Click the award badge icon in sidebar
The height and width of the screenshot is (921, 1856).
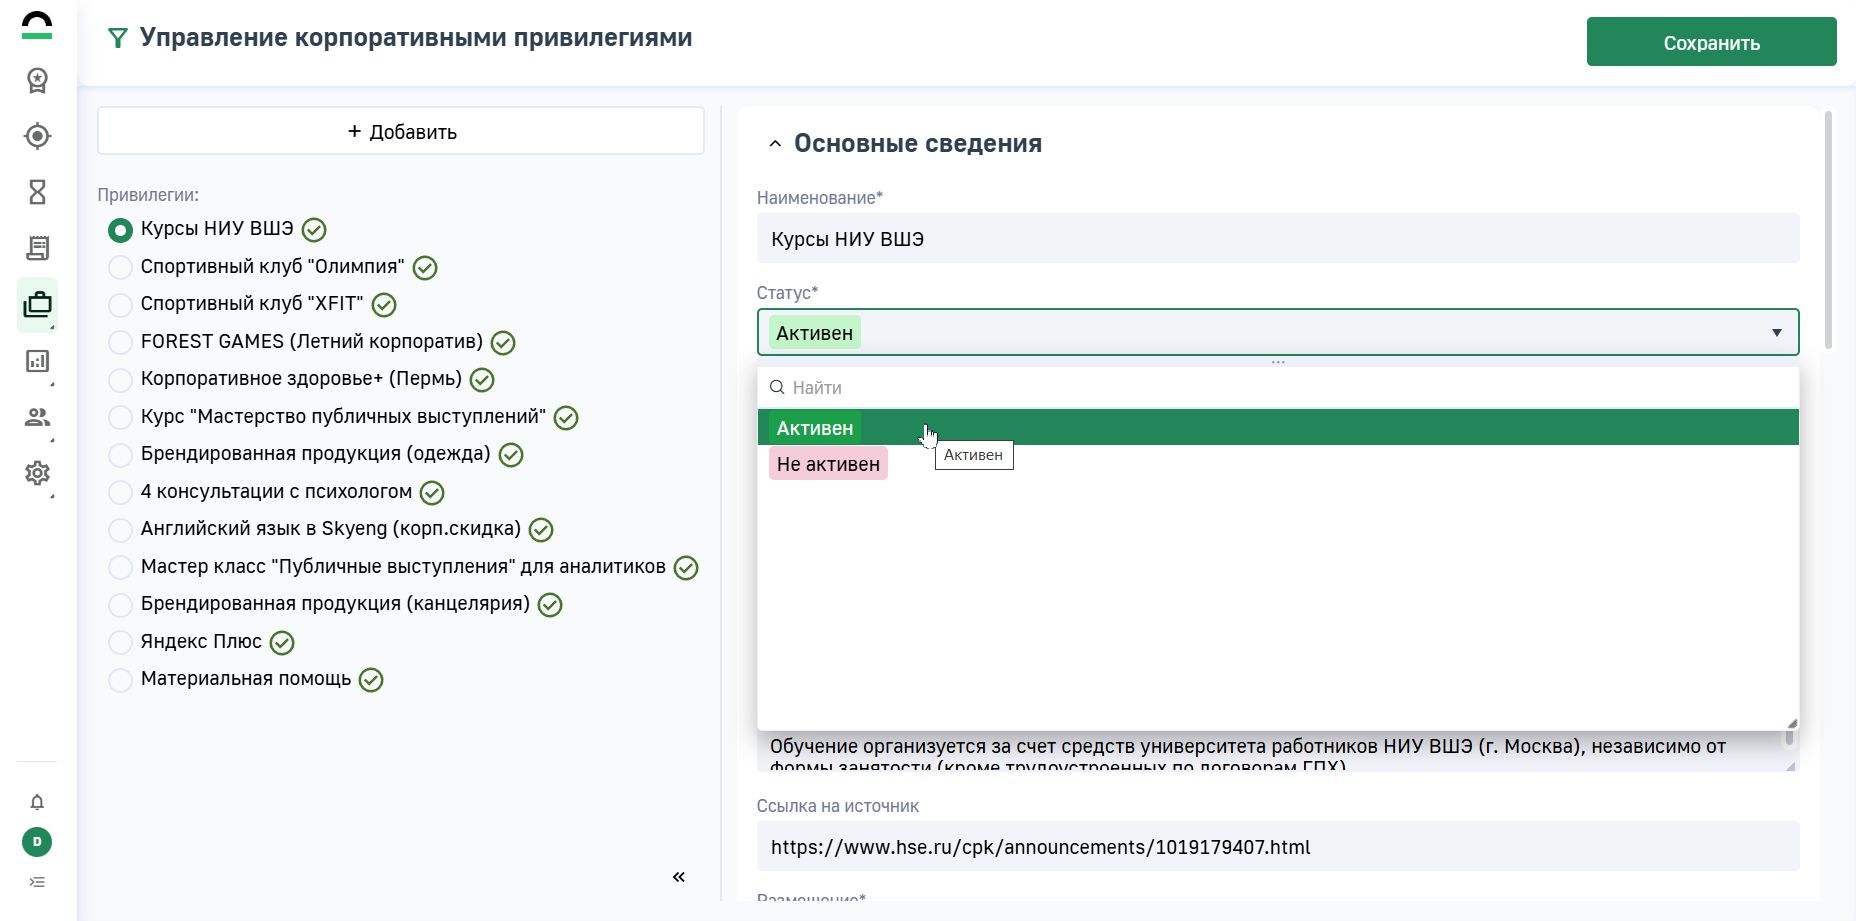(x=37, y=80)
